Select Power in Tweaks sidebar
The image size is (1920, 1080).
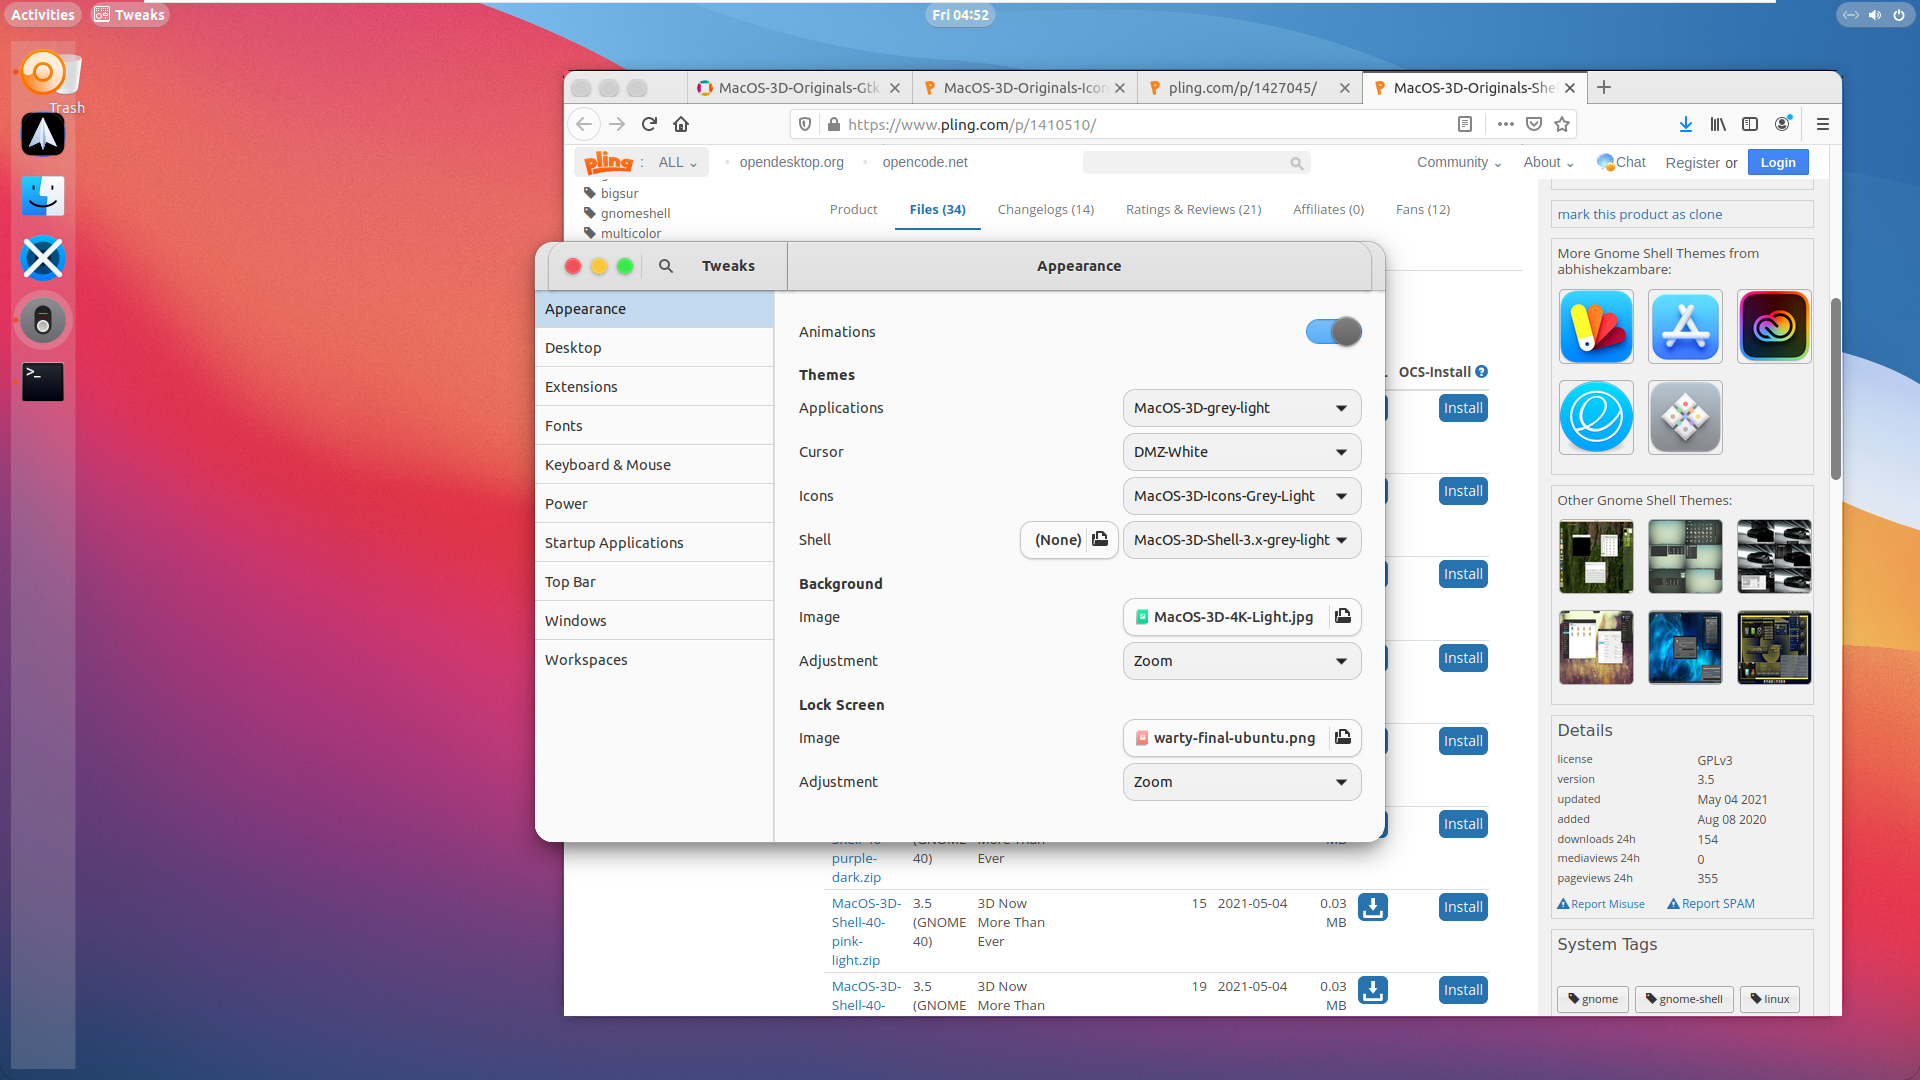(654, 504)
